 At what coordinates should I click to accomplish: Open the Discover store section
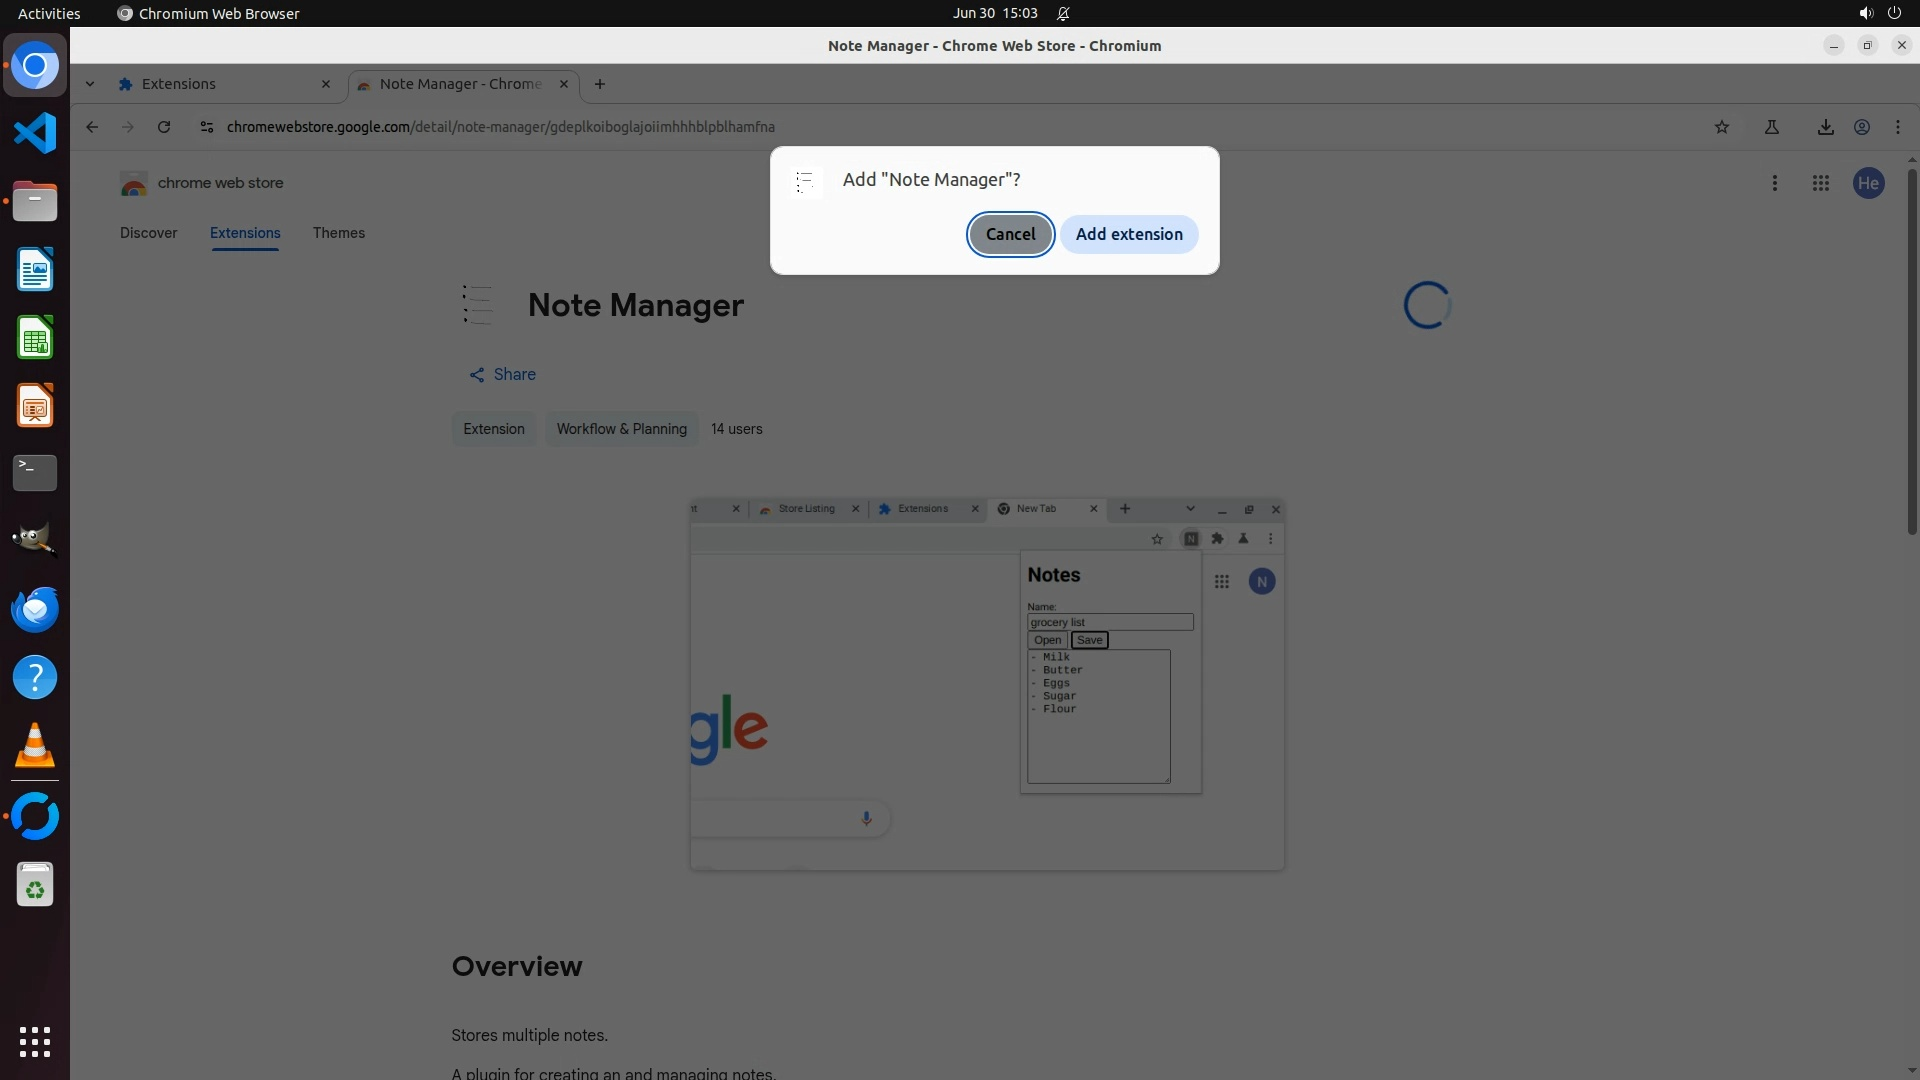tap(148, 233)
